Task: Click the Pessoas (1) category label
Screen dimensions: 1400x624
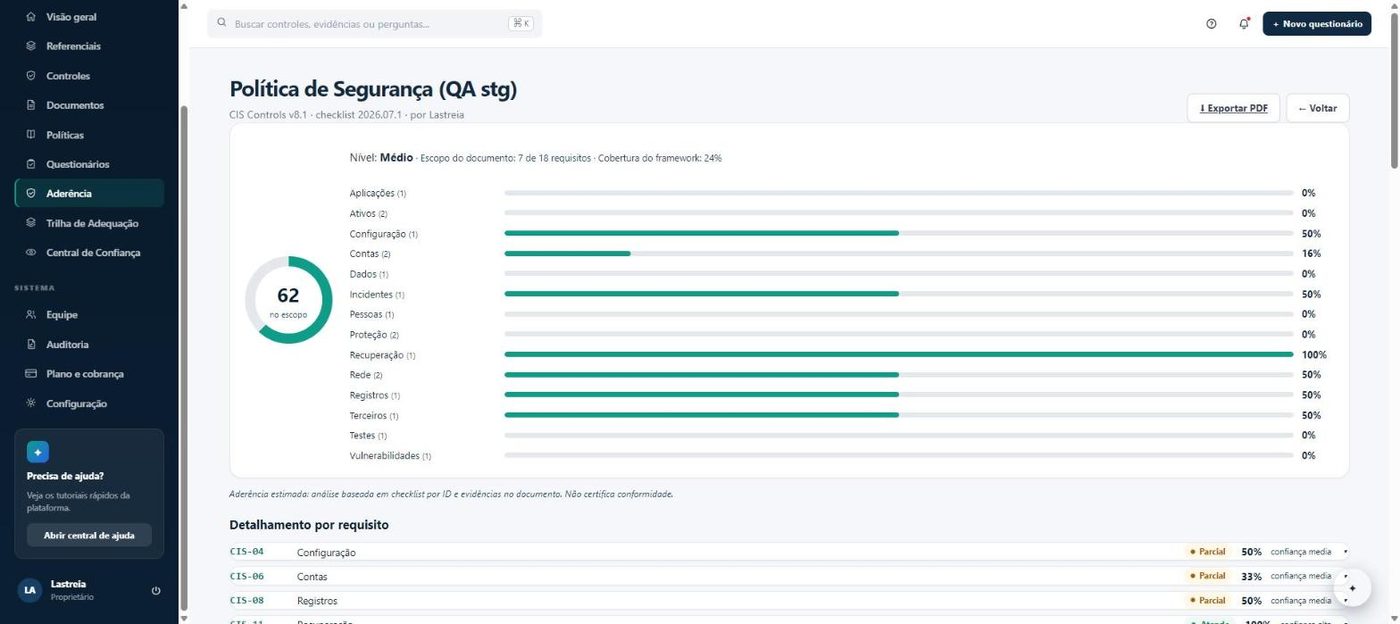Action: (372, 314)
